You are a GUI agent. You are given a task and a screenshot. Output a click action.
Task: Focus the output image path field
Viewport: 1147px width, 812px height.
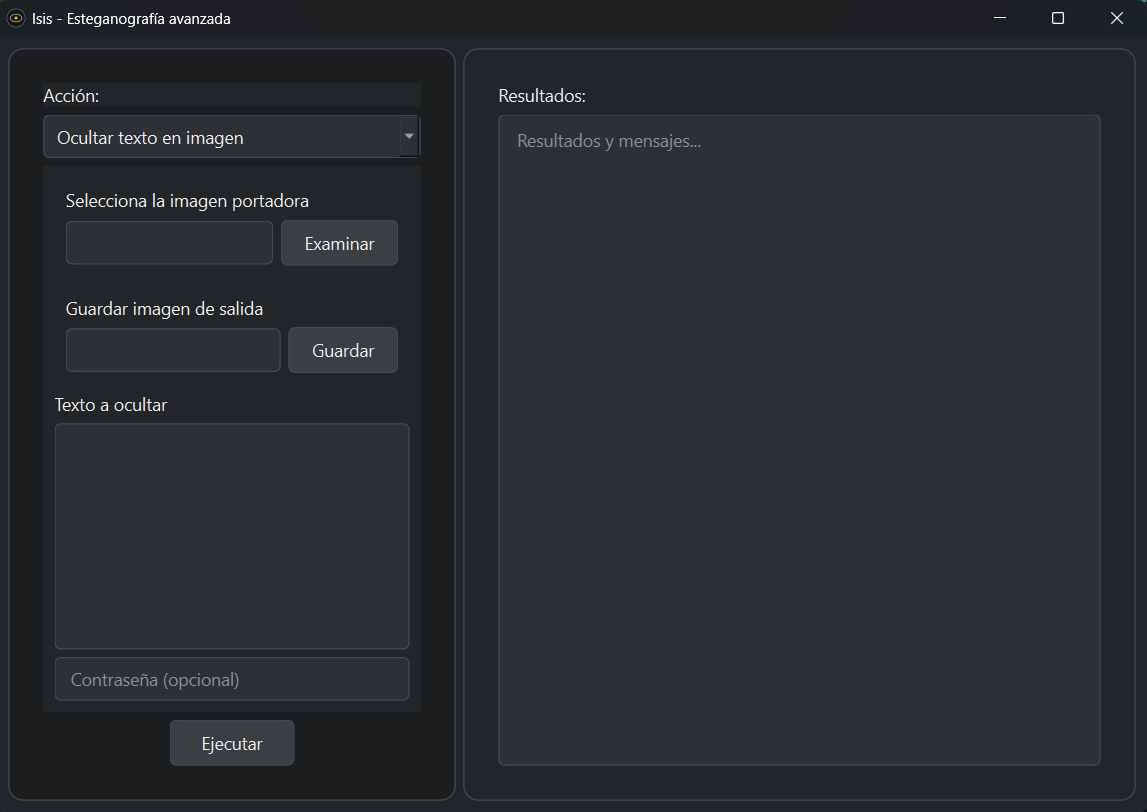(x=173, y=350)
